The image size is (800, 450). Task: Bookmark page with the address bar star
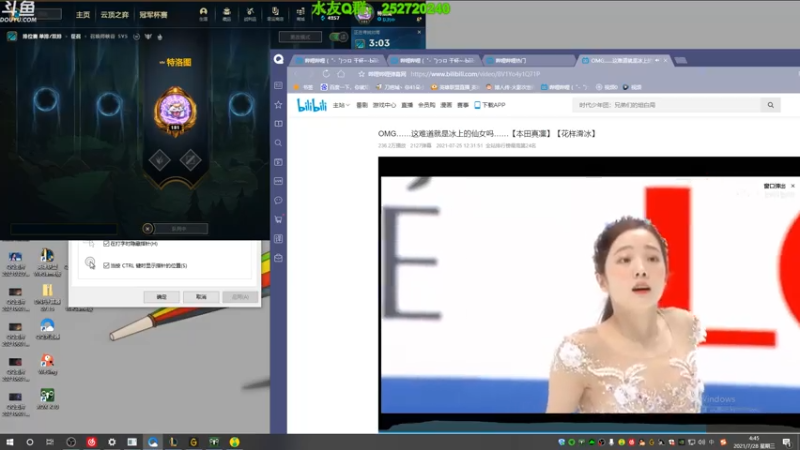[x=361, y=74]
